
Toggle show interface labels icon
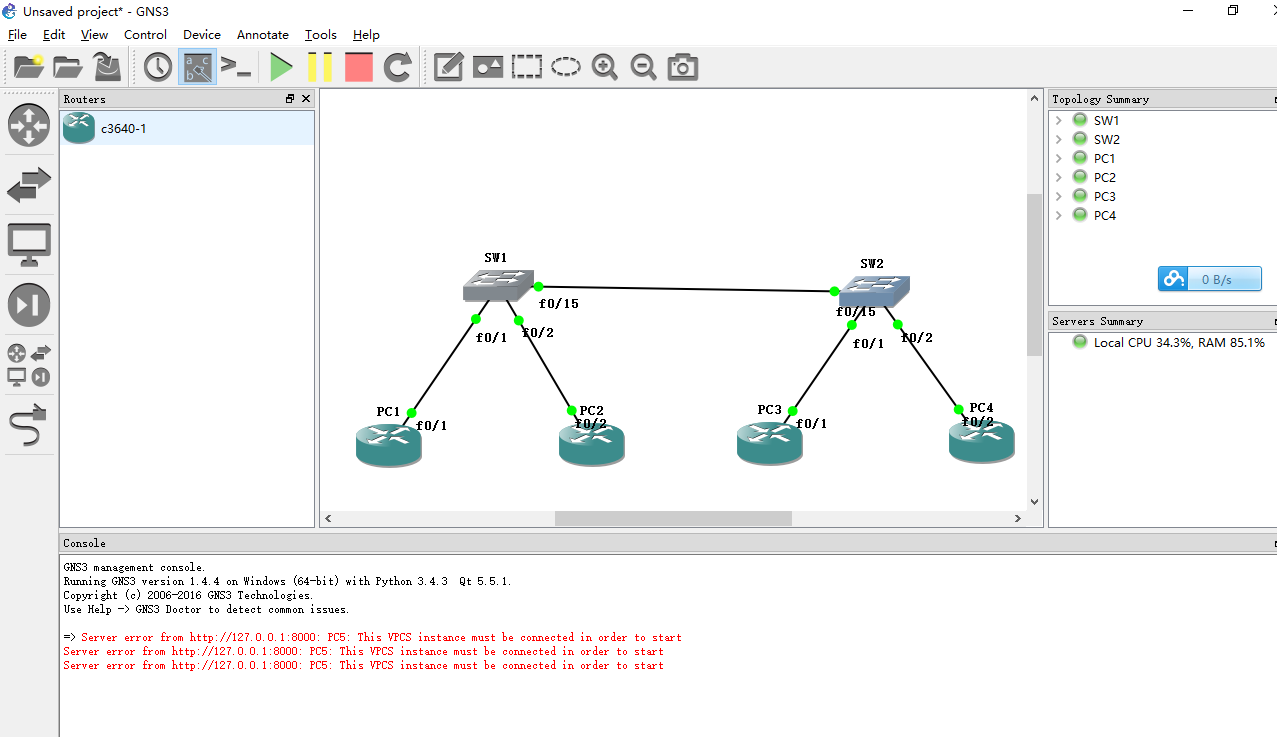tap(197, 67)
